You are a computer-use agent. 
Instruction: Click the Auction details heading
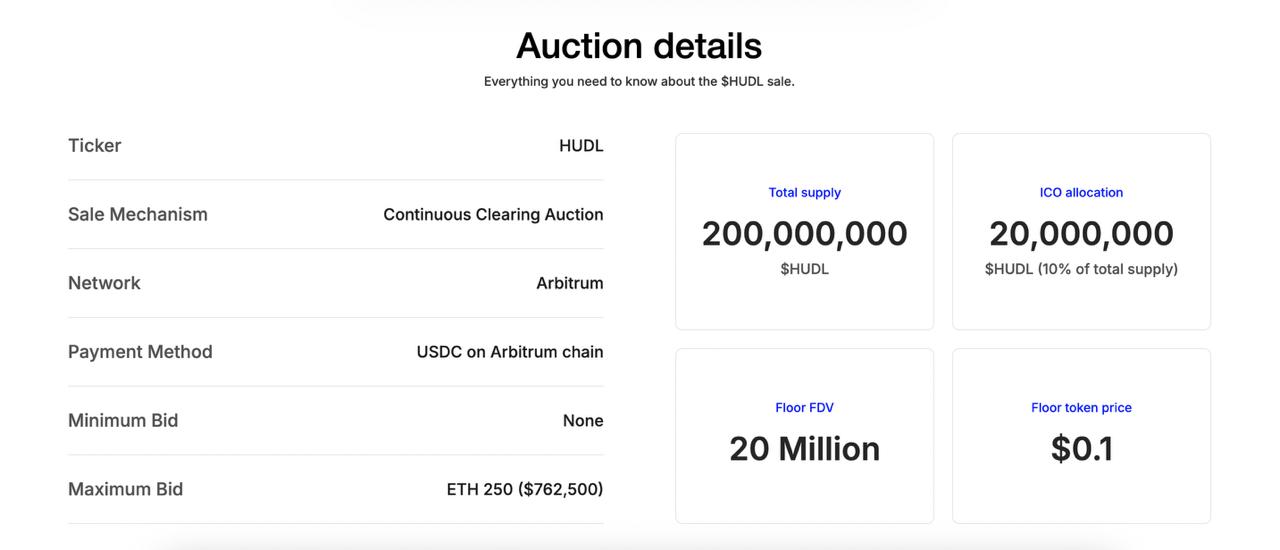639,46
